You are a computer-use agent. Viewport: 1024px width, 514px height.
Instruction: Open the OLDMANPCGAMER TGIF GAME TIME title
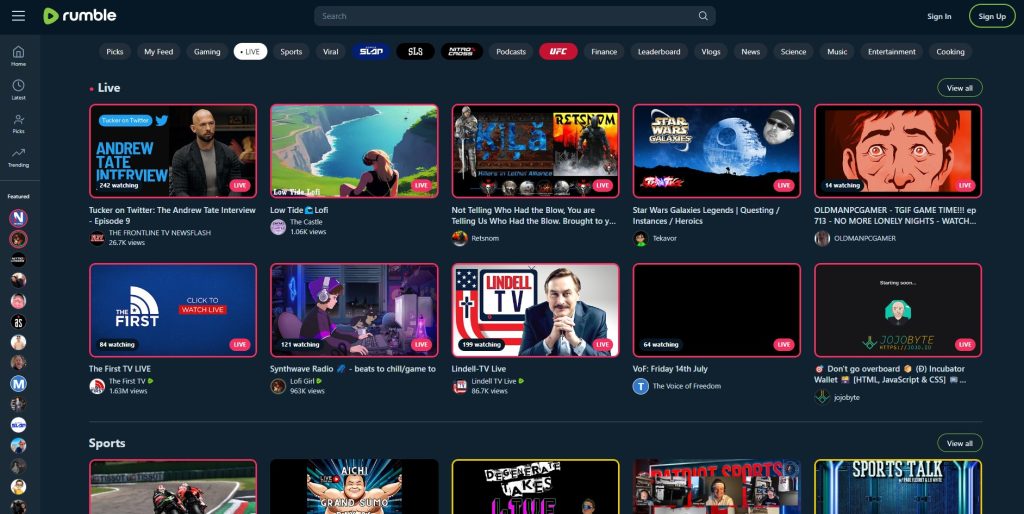[895, 216]
